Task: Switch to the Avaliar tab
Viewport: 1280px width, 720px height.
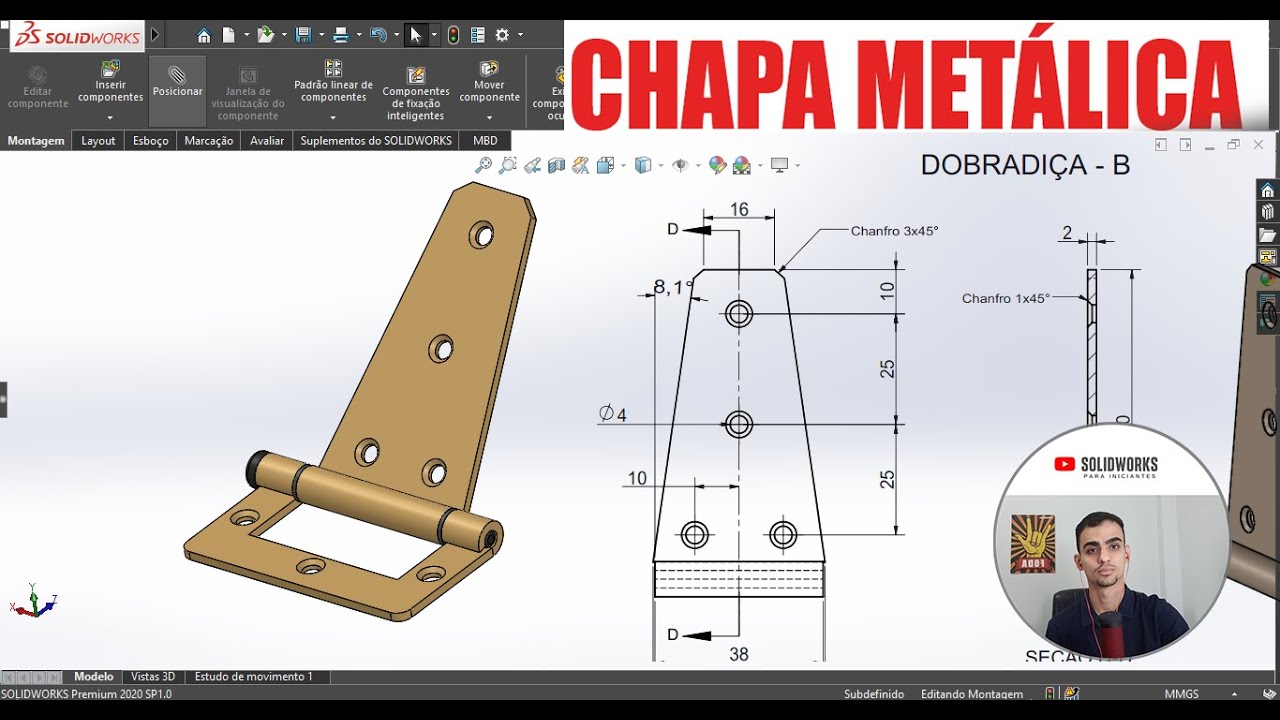Action: tap(267, 141)
